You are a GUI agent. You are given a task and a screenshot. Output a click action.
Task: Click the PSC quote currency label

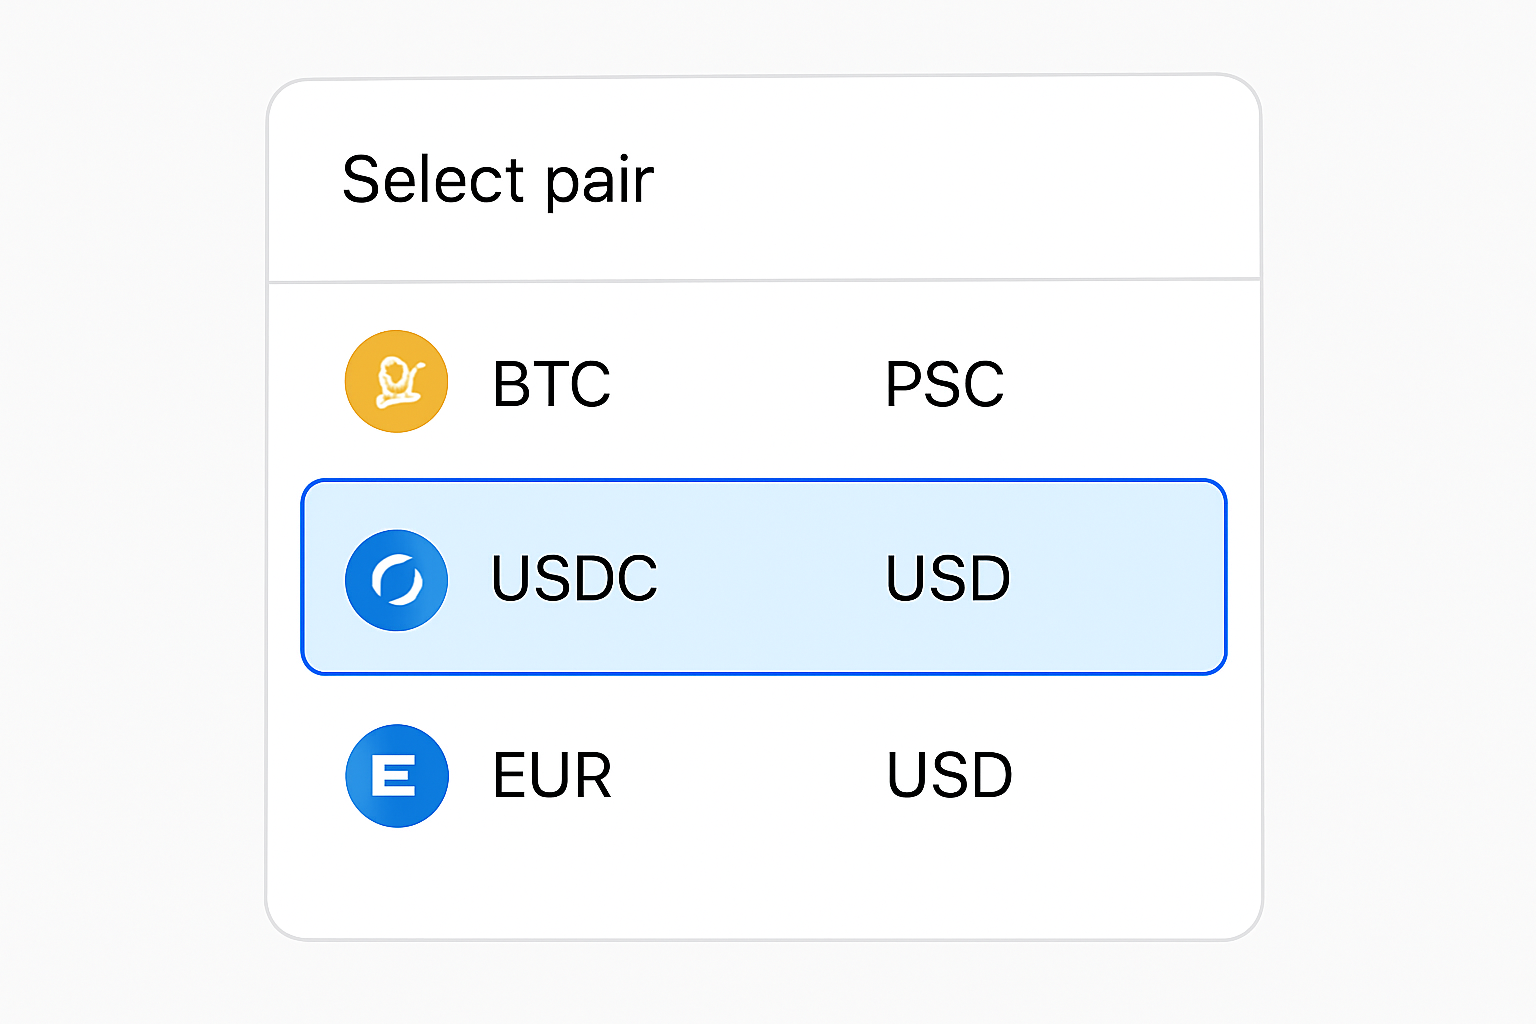pos(944,384)
